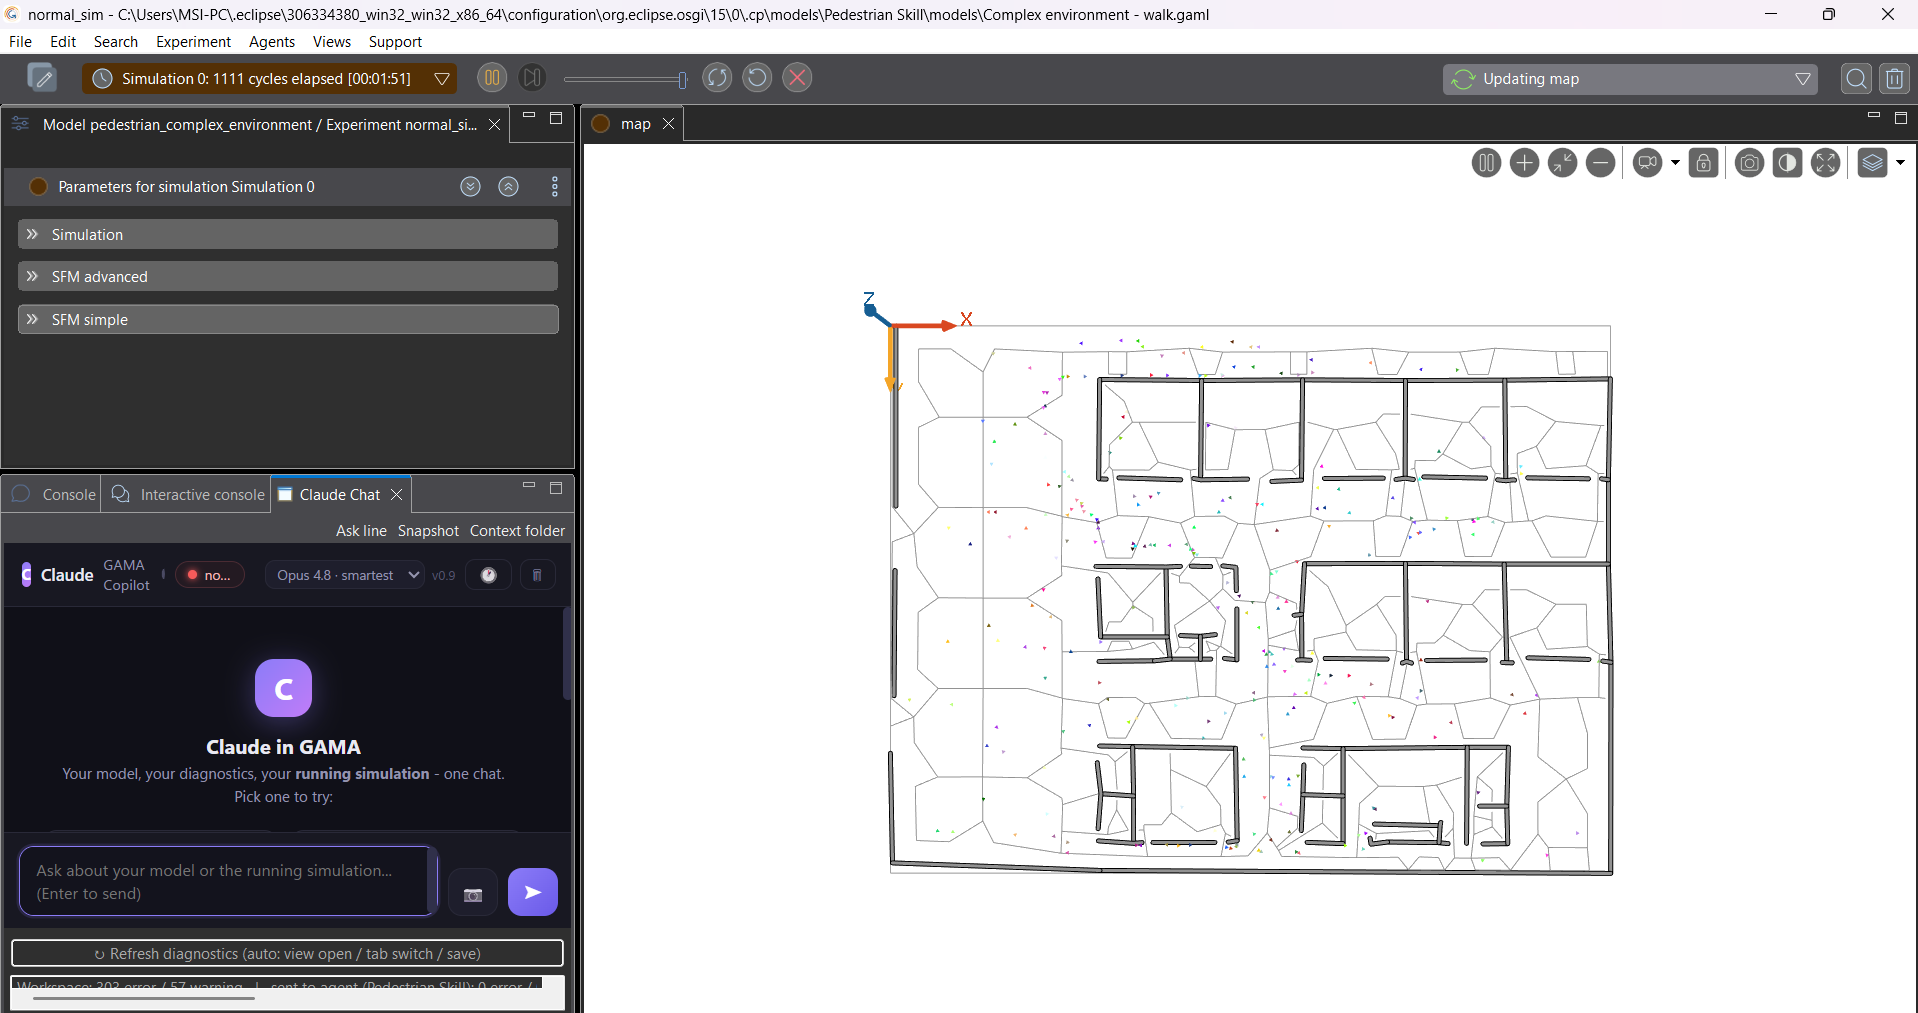1918x1013 pixels.
Task: Step the simulation forward one cycle
Action: tap(532, 78)
